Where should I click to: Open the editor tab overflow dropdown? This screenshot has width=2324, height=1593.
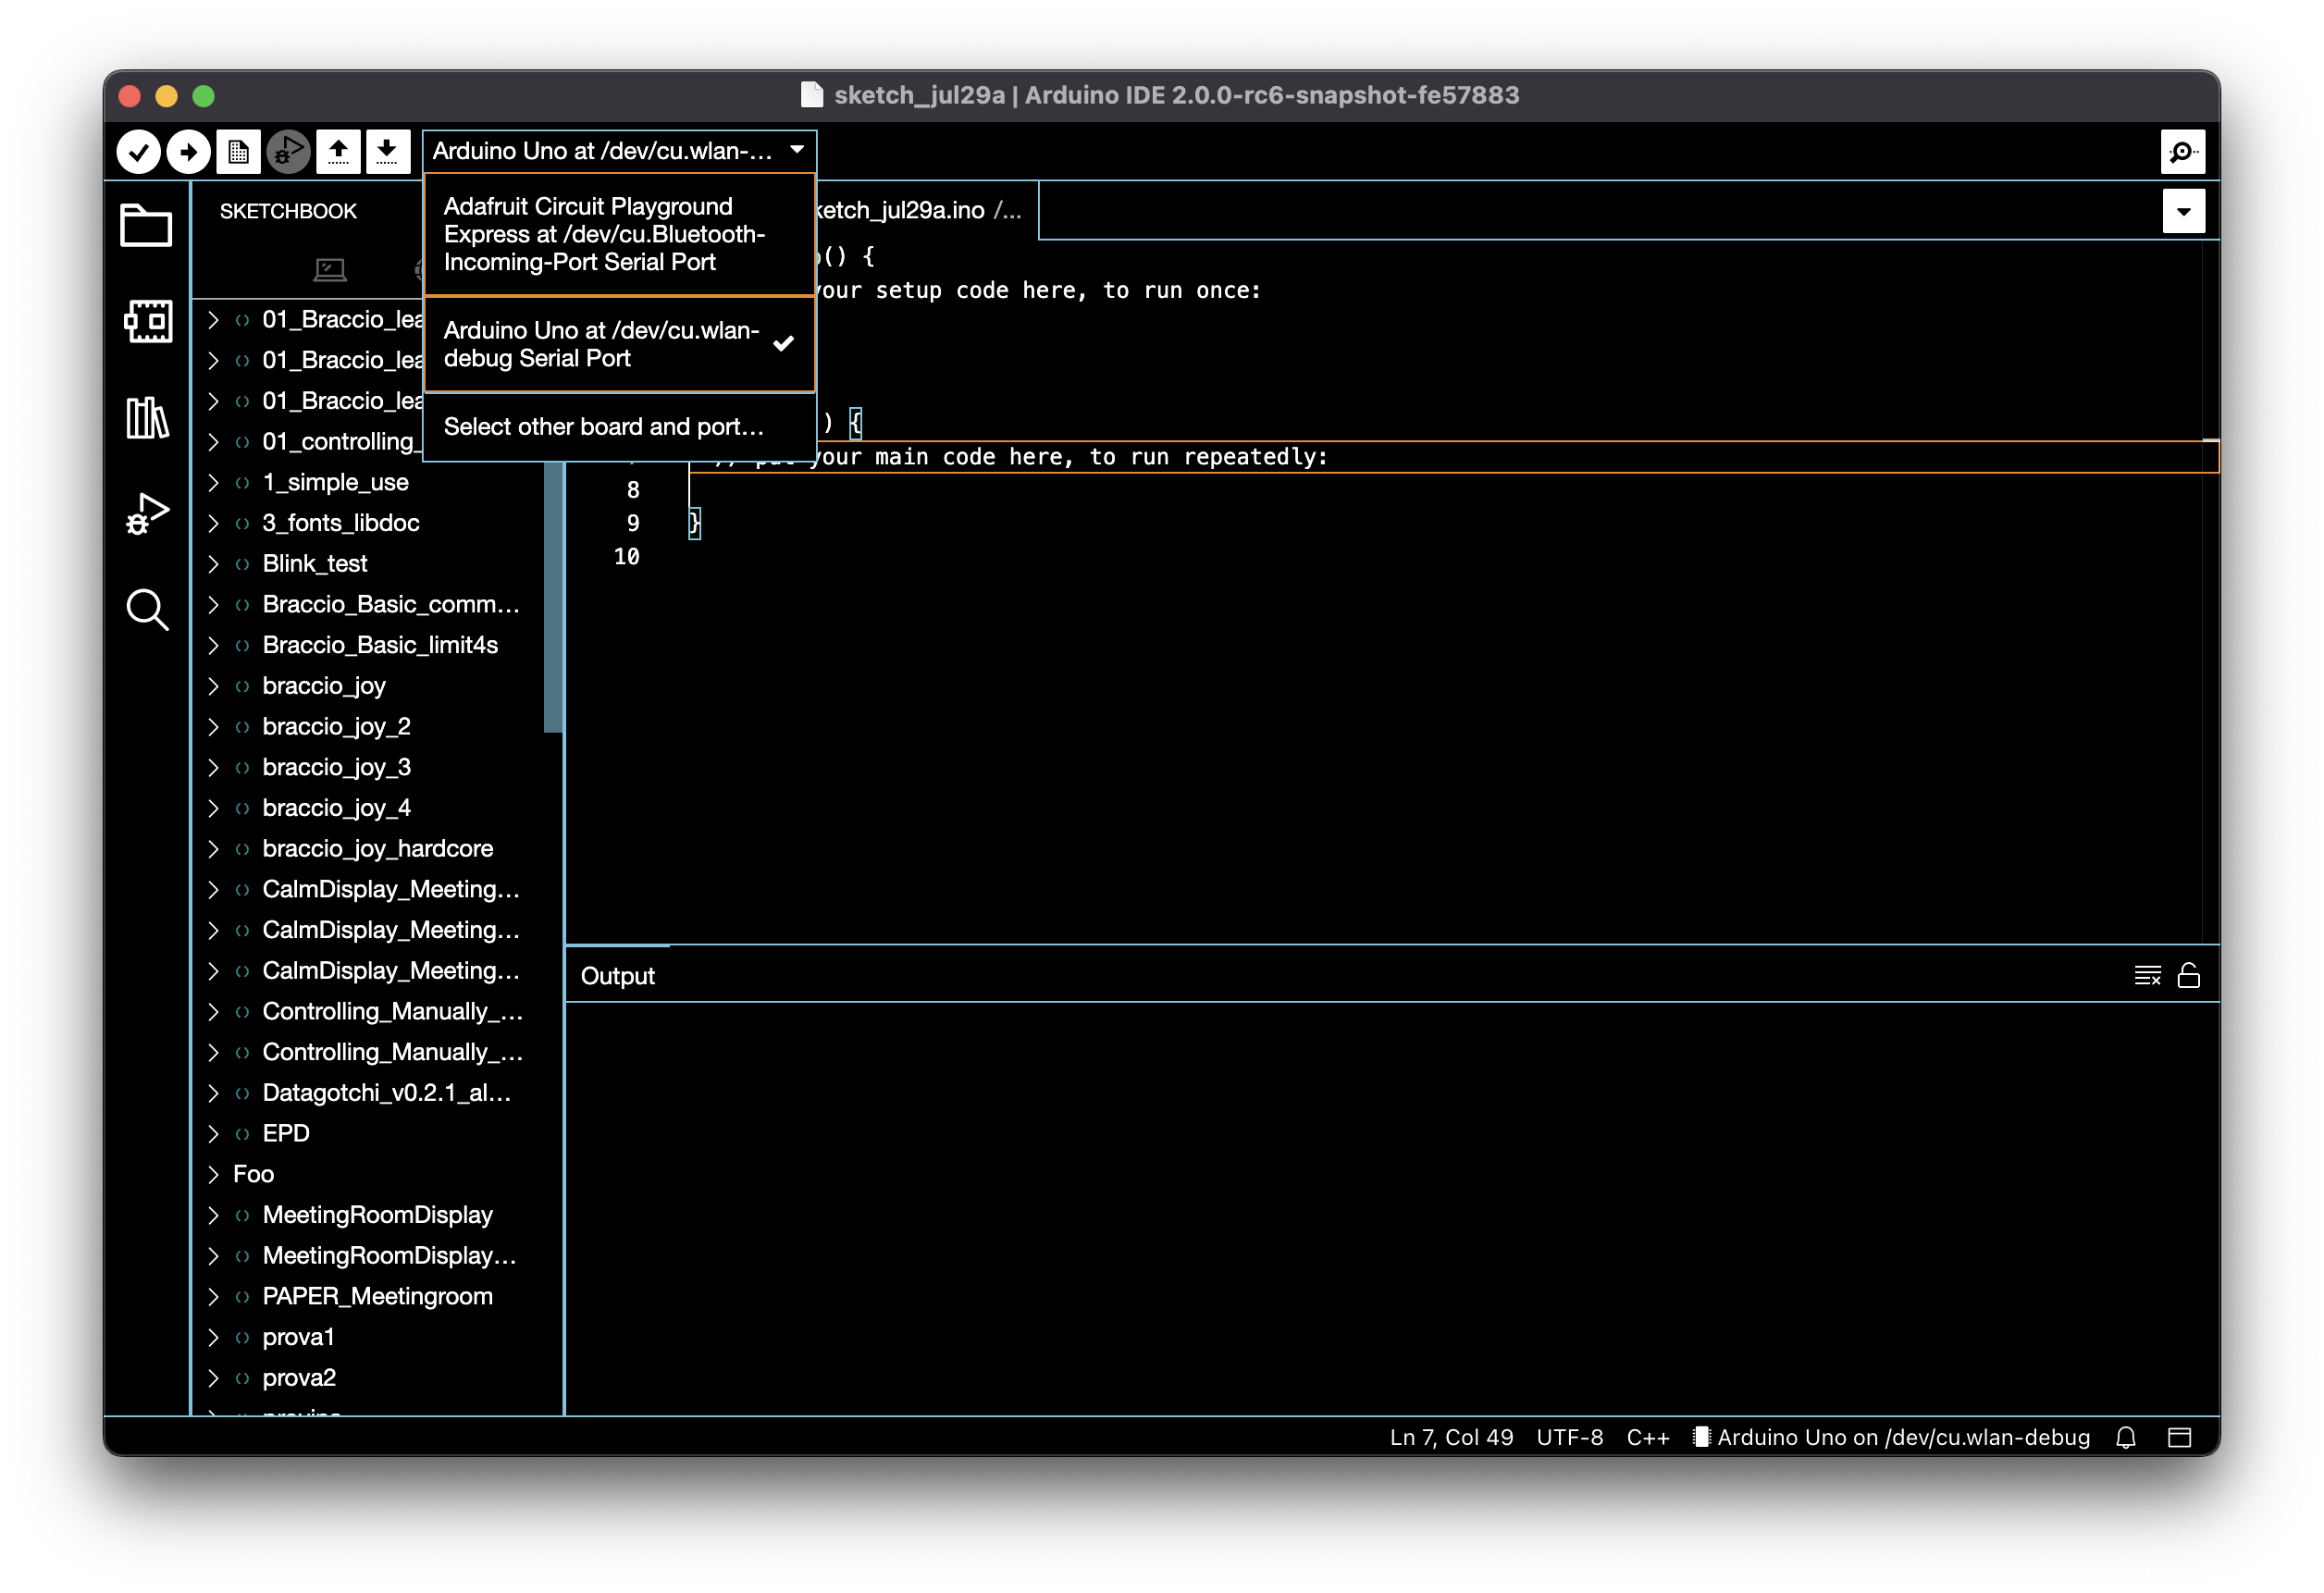(x=2183, y=212)
